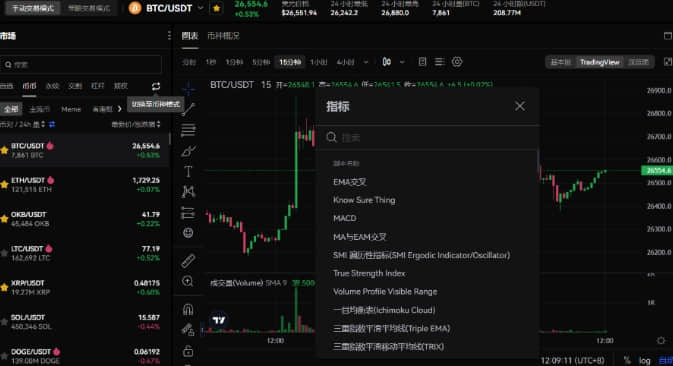Click the zoom in magnifier tool
The width and height of the screenshot is (673, 366).
[188, 281]
